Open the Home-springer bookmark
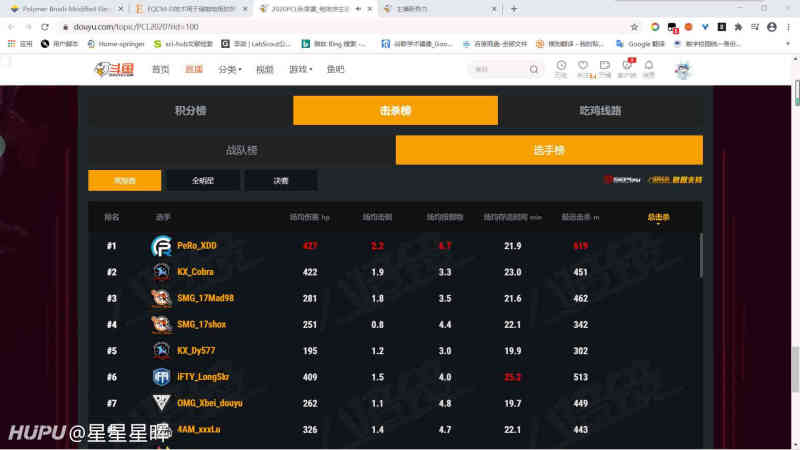The width and height of the screenshot is (800, 450). click(x=116, y=44)
